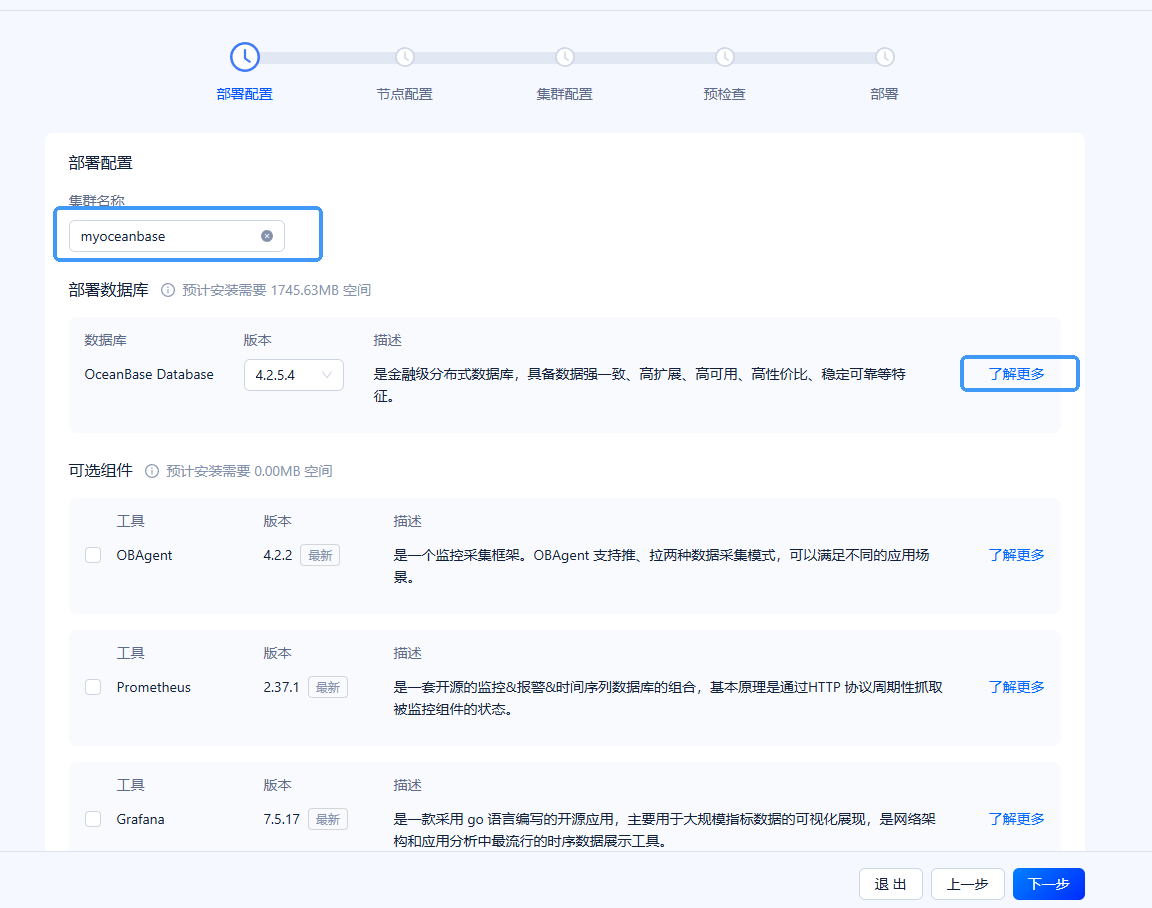Clear the cluster name field with the x icon
Screen dimensions: 1152x908
[267, 236]
